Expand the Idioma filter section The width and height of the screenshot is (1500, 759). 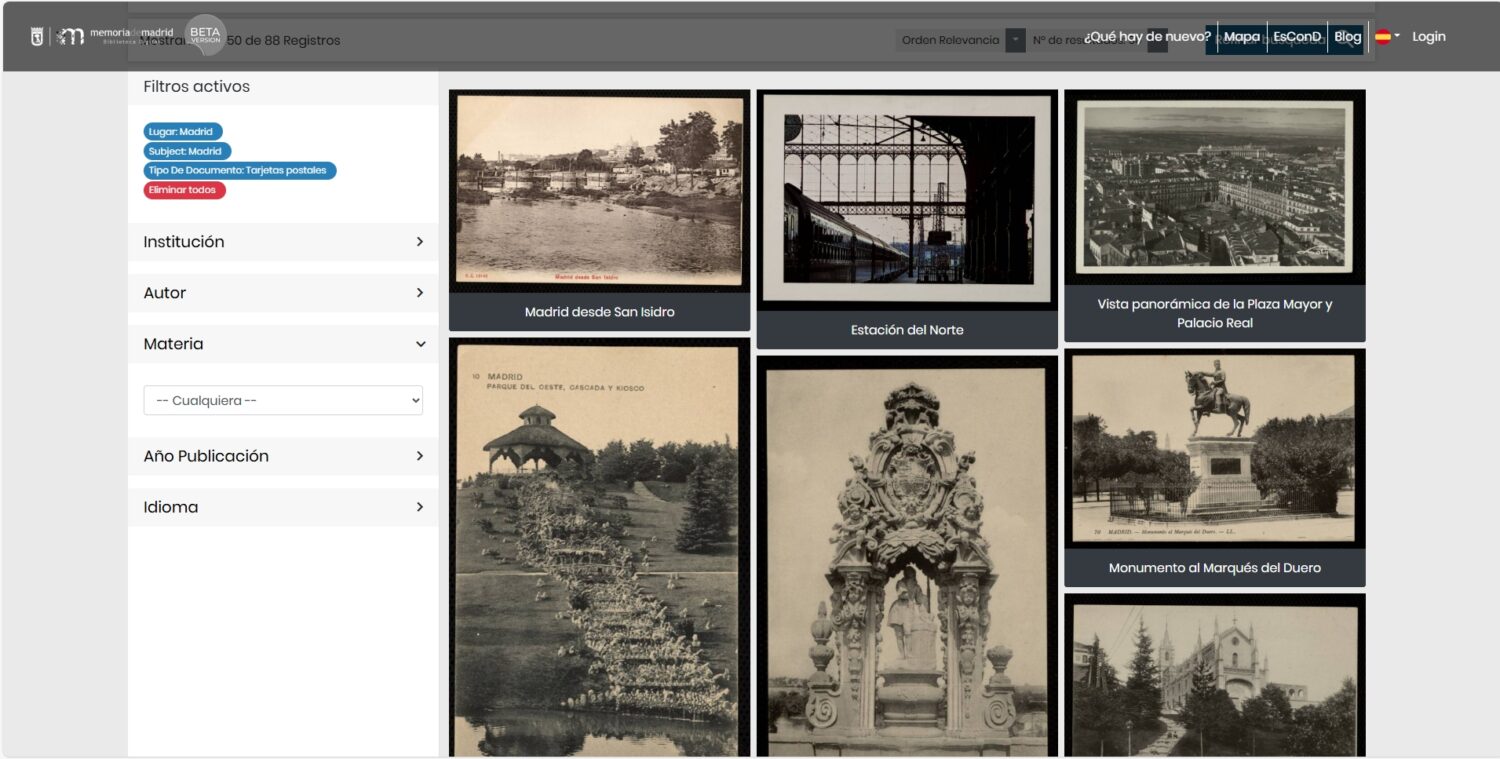(283, 507)
